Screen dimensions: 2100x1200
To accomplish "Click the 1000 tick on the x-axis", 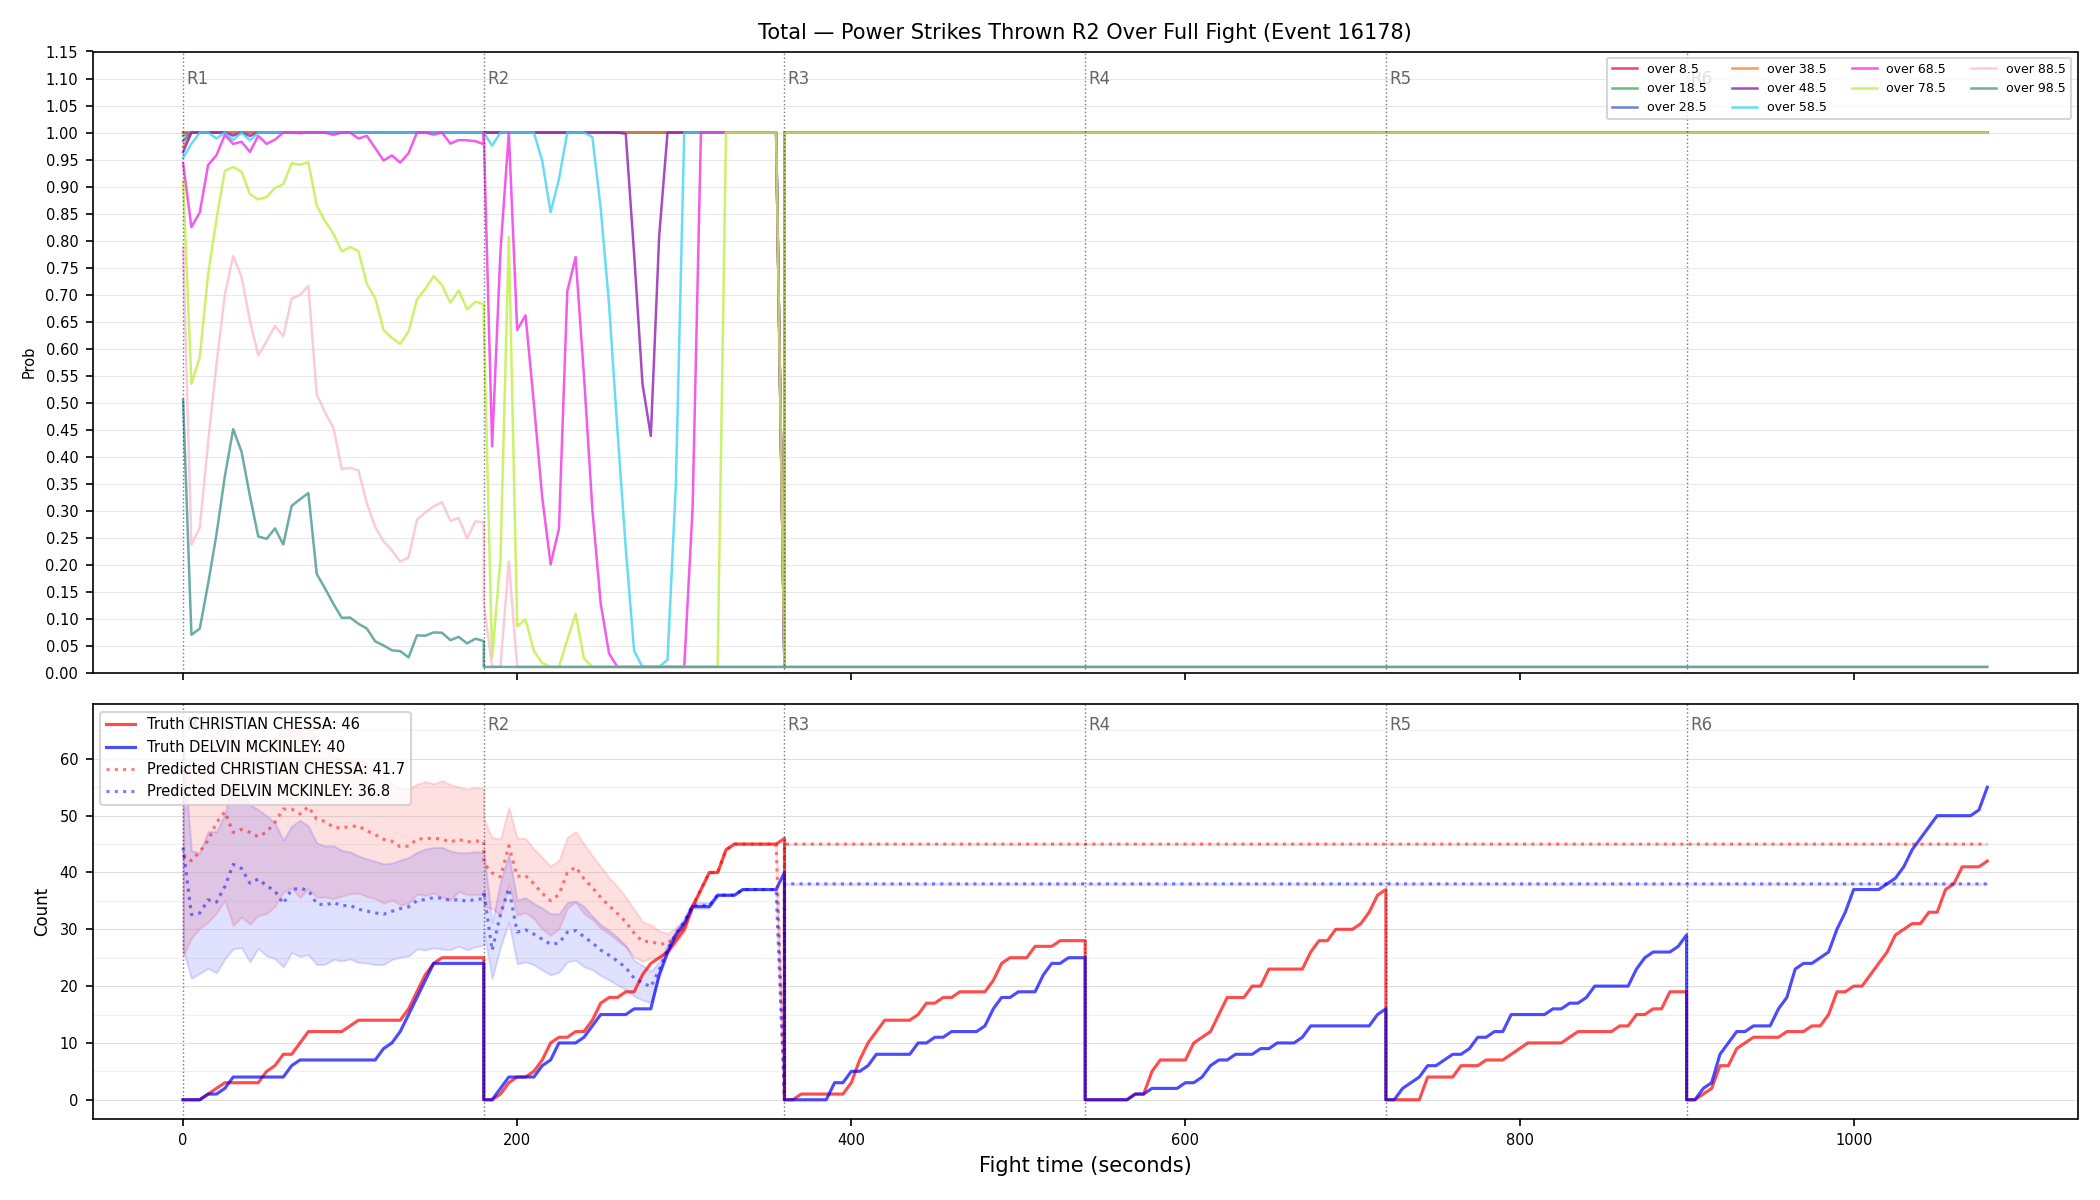I will coord(1854,1139).
